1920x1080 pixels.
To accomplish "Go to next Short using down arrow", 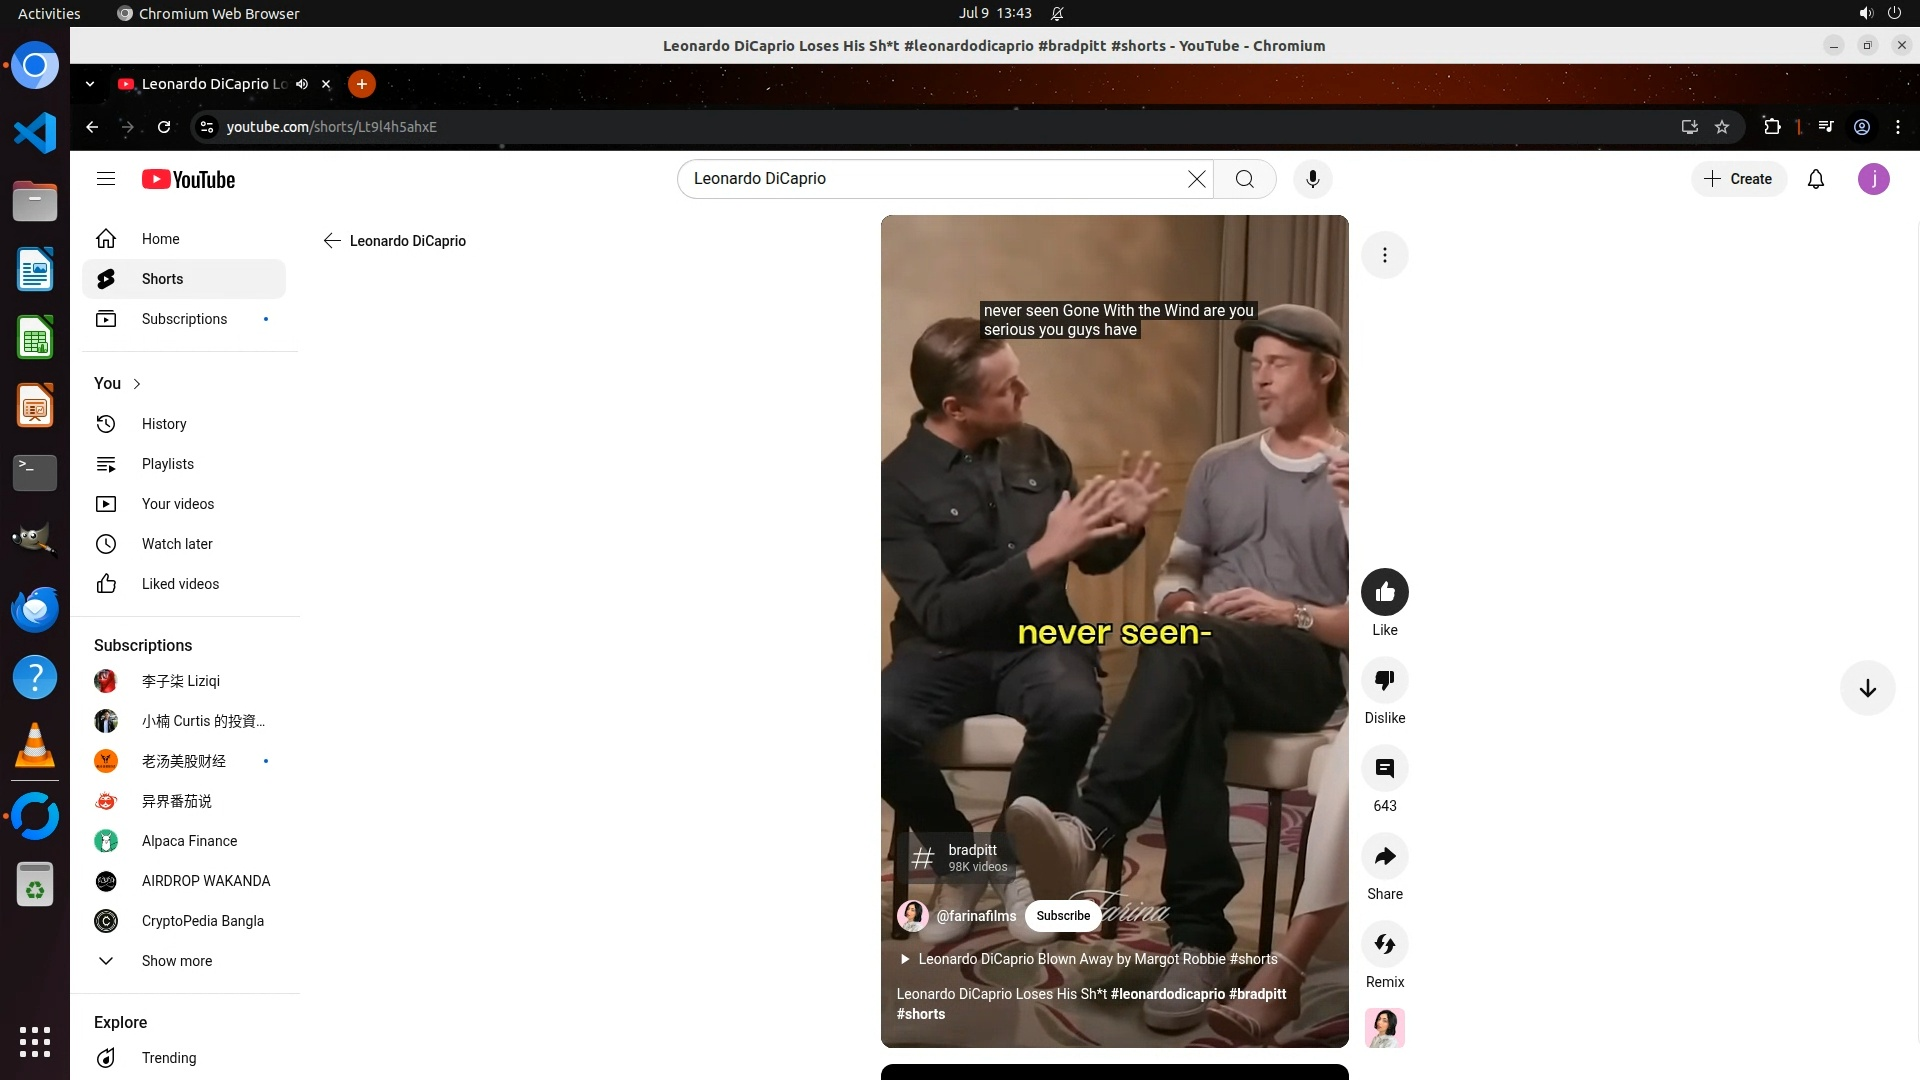I will click(x=1866, y=688).
